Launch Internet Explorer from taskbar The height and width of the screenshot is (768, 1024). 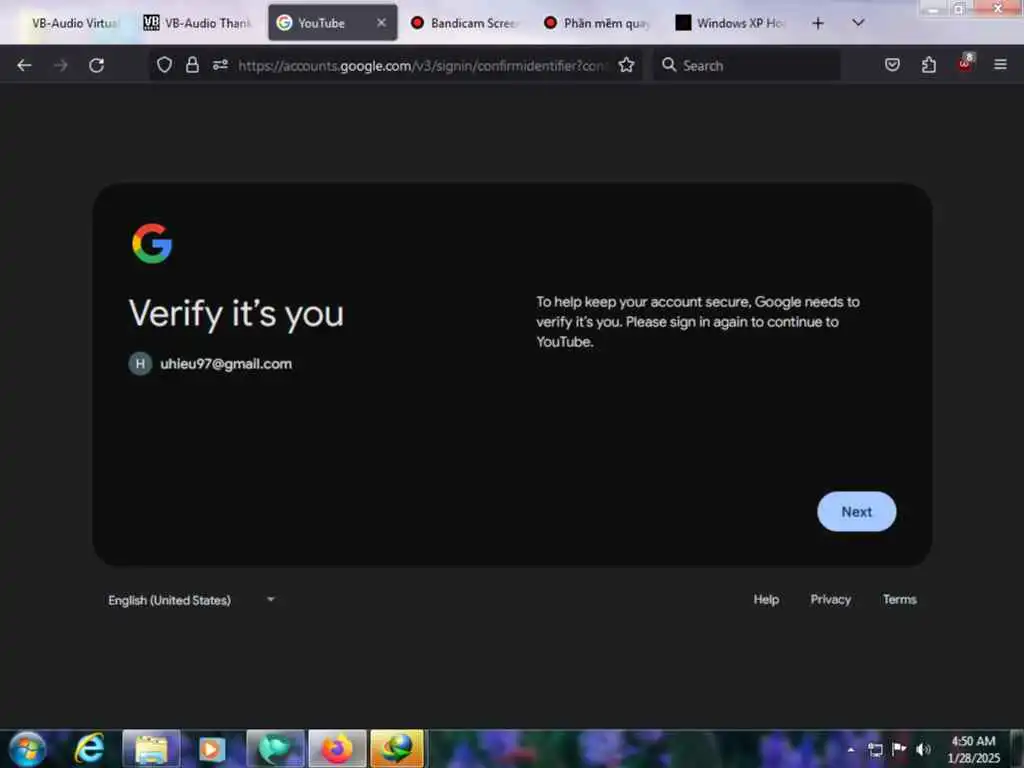tap(89, 748)
